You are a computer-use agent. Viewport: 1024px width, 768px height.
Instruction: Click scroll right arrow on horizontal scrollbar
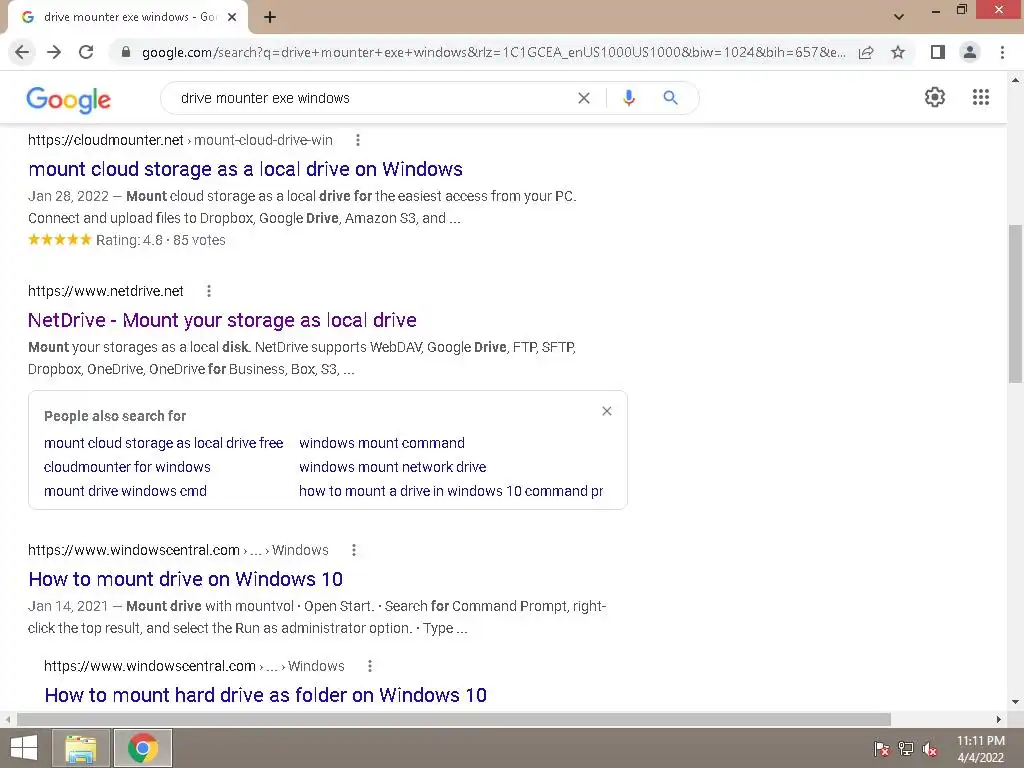point(999,719)
